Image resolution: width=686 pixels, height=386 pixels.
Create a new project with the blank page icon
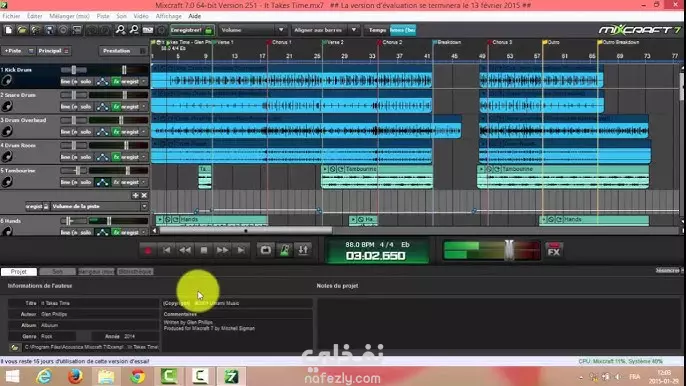point(8,30)
